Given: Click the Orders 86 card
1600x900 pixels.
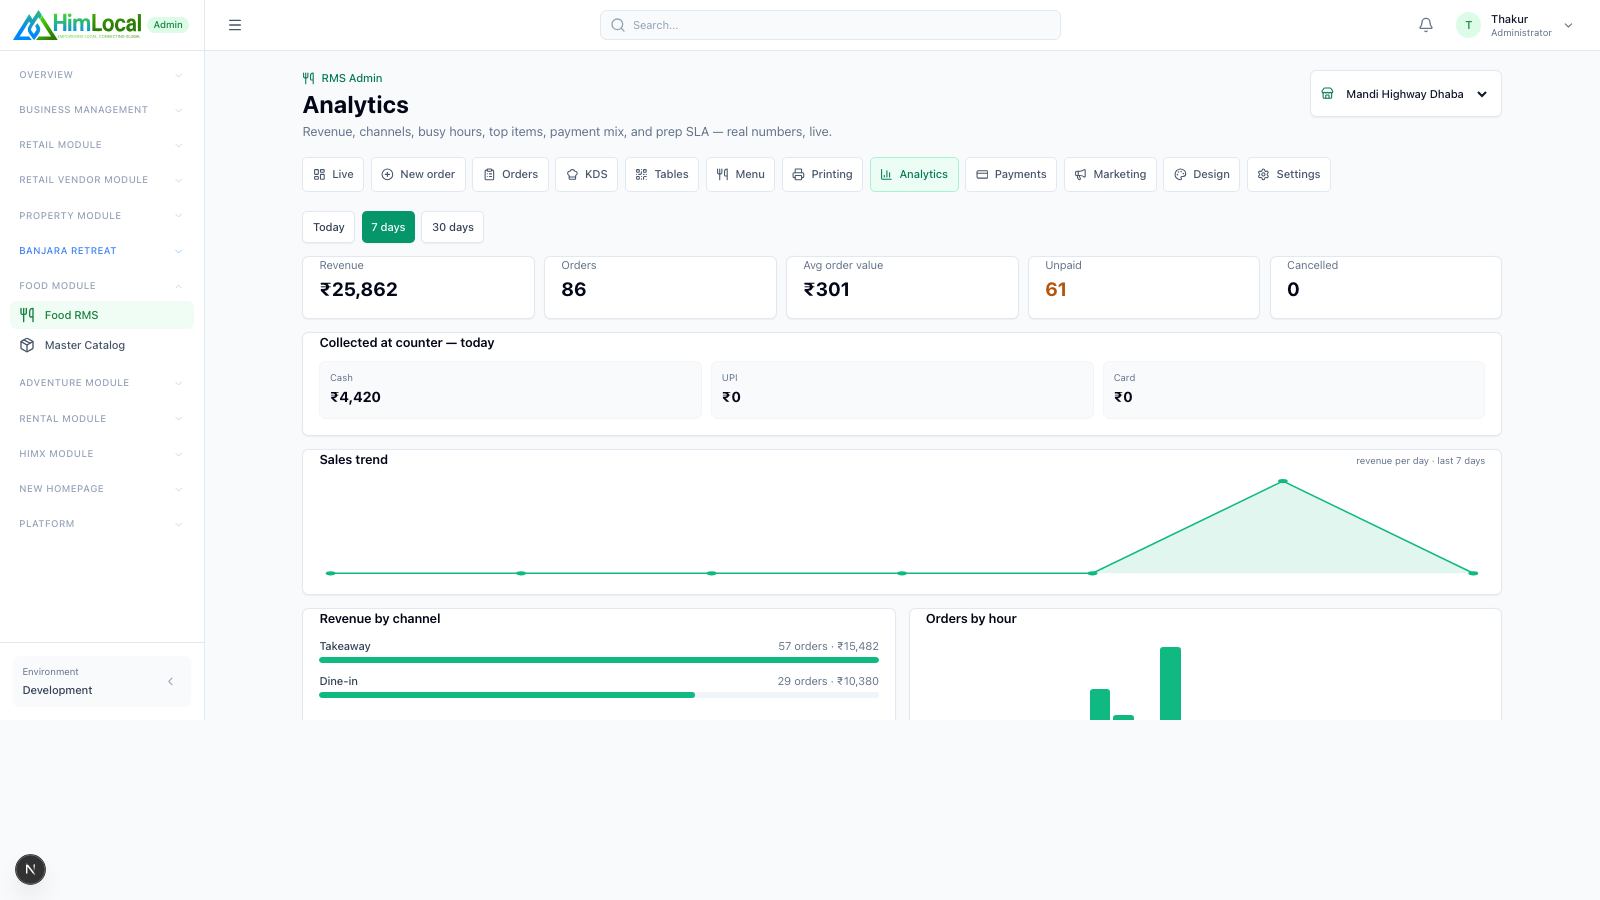Looking at the screenshot, I should point(660,287).
